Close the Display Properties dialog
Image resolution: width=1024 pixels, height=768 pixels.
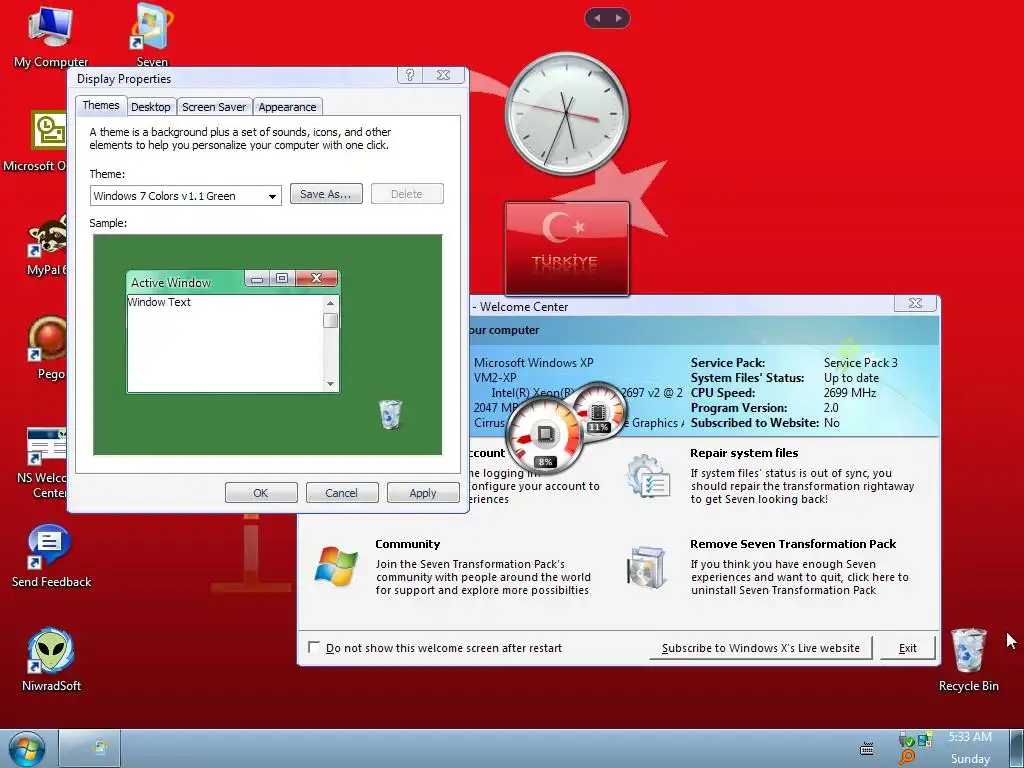443,75
